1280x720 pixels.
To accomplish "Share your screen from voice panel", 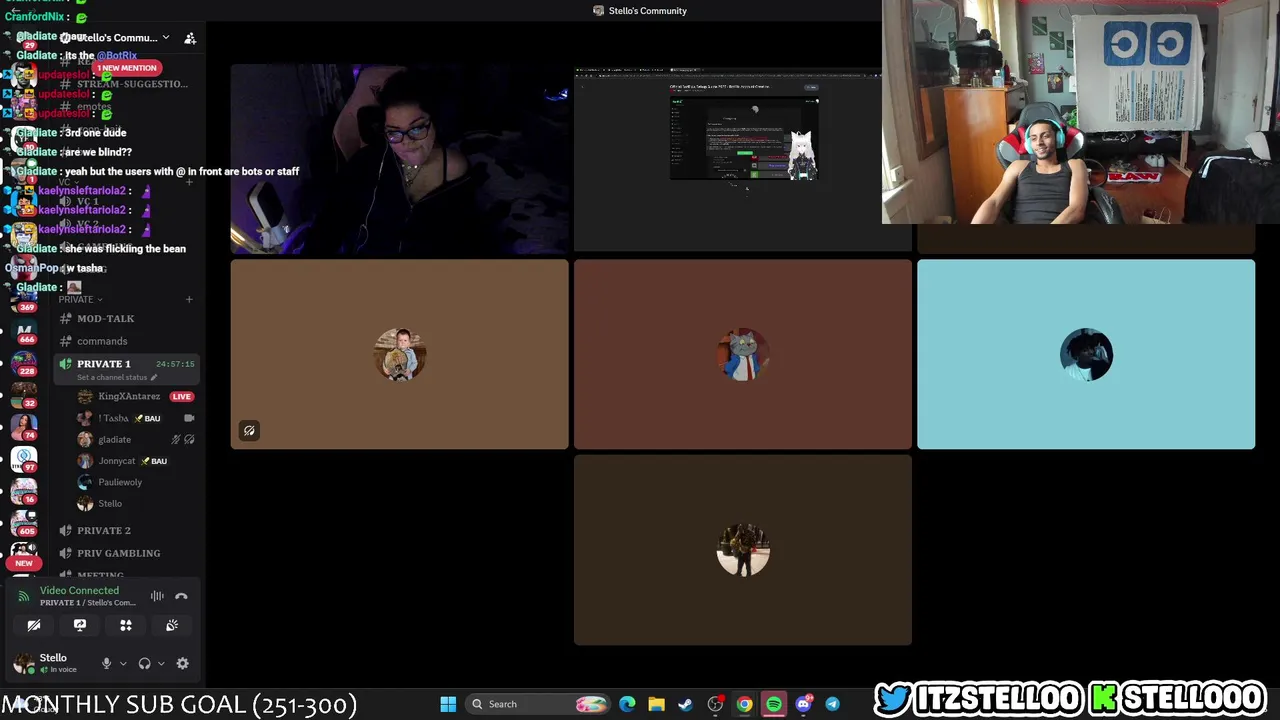I will pos(80,625).
